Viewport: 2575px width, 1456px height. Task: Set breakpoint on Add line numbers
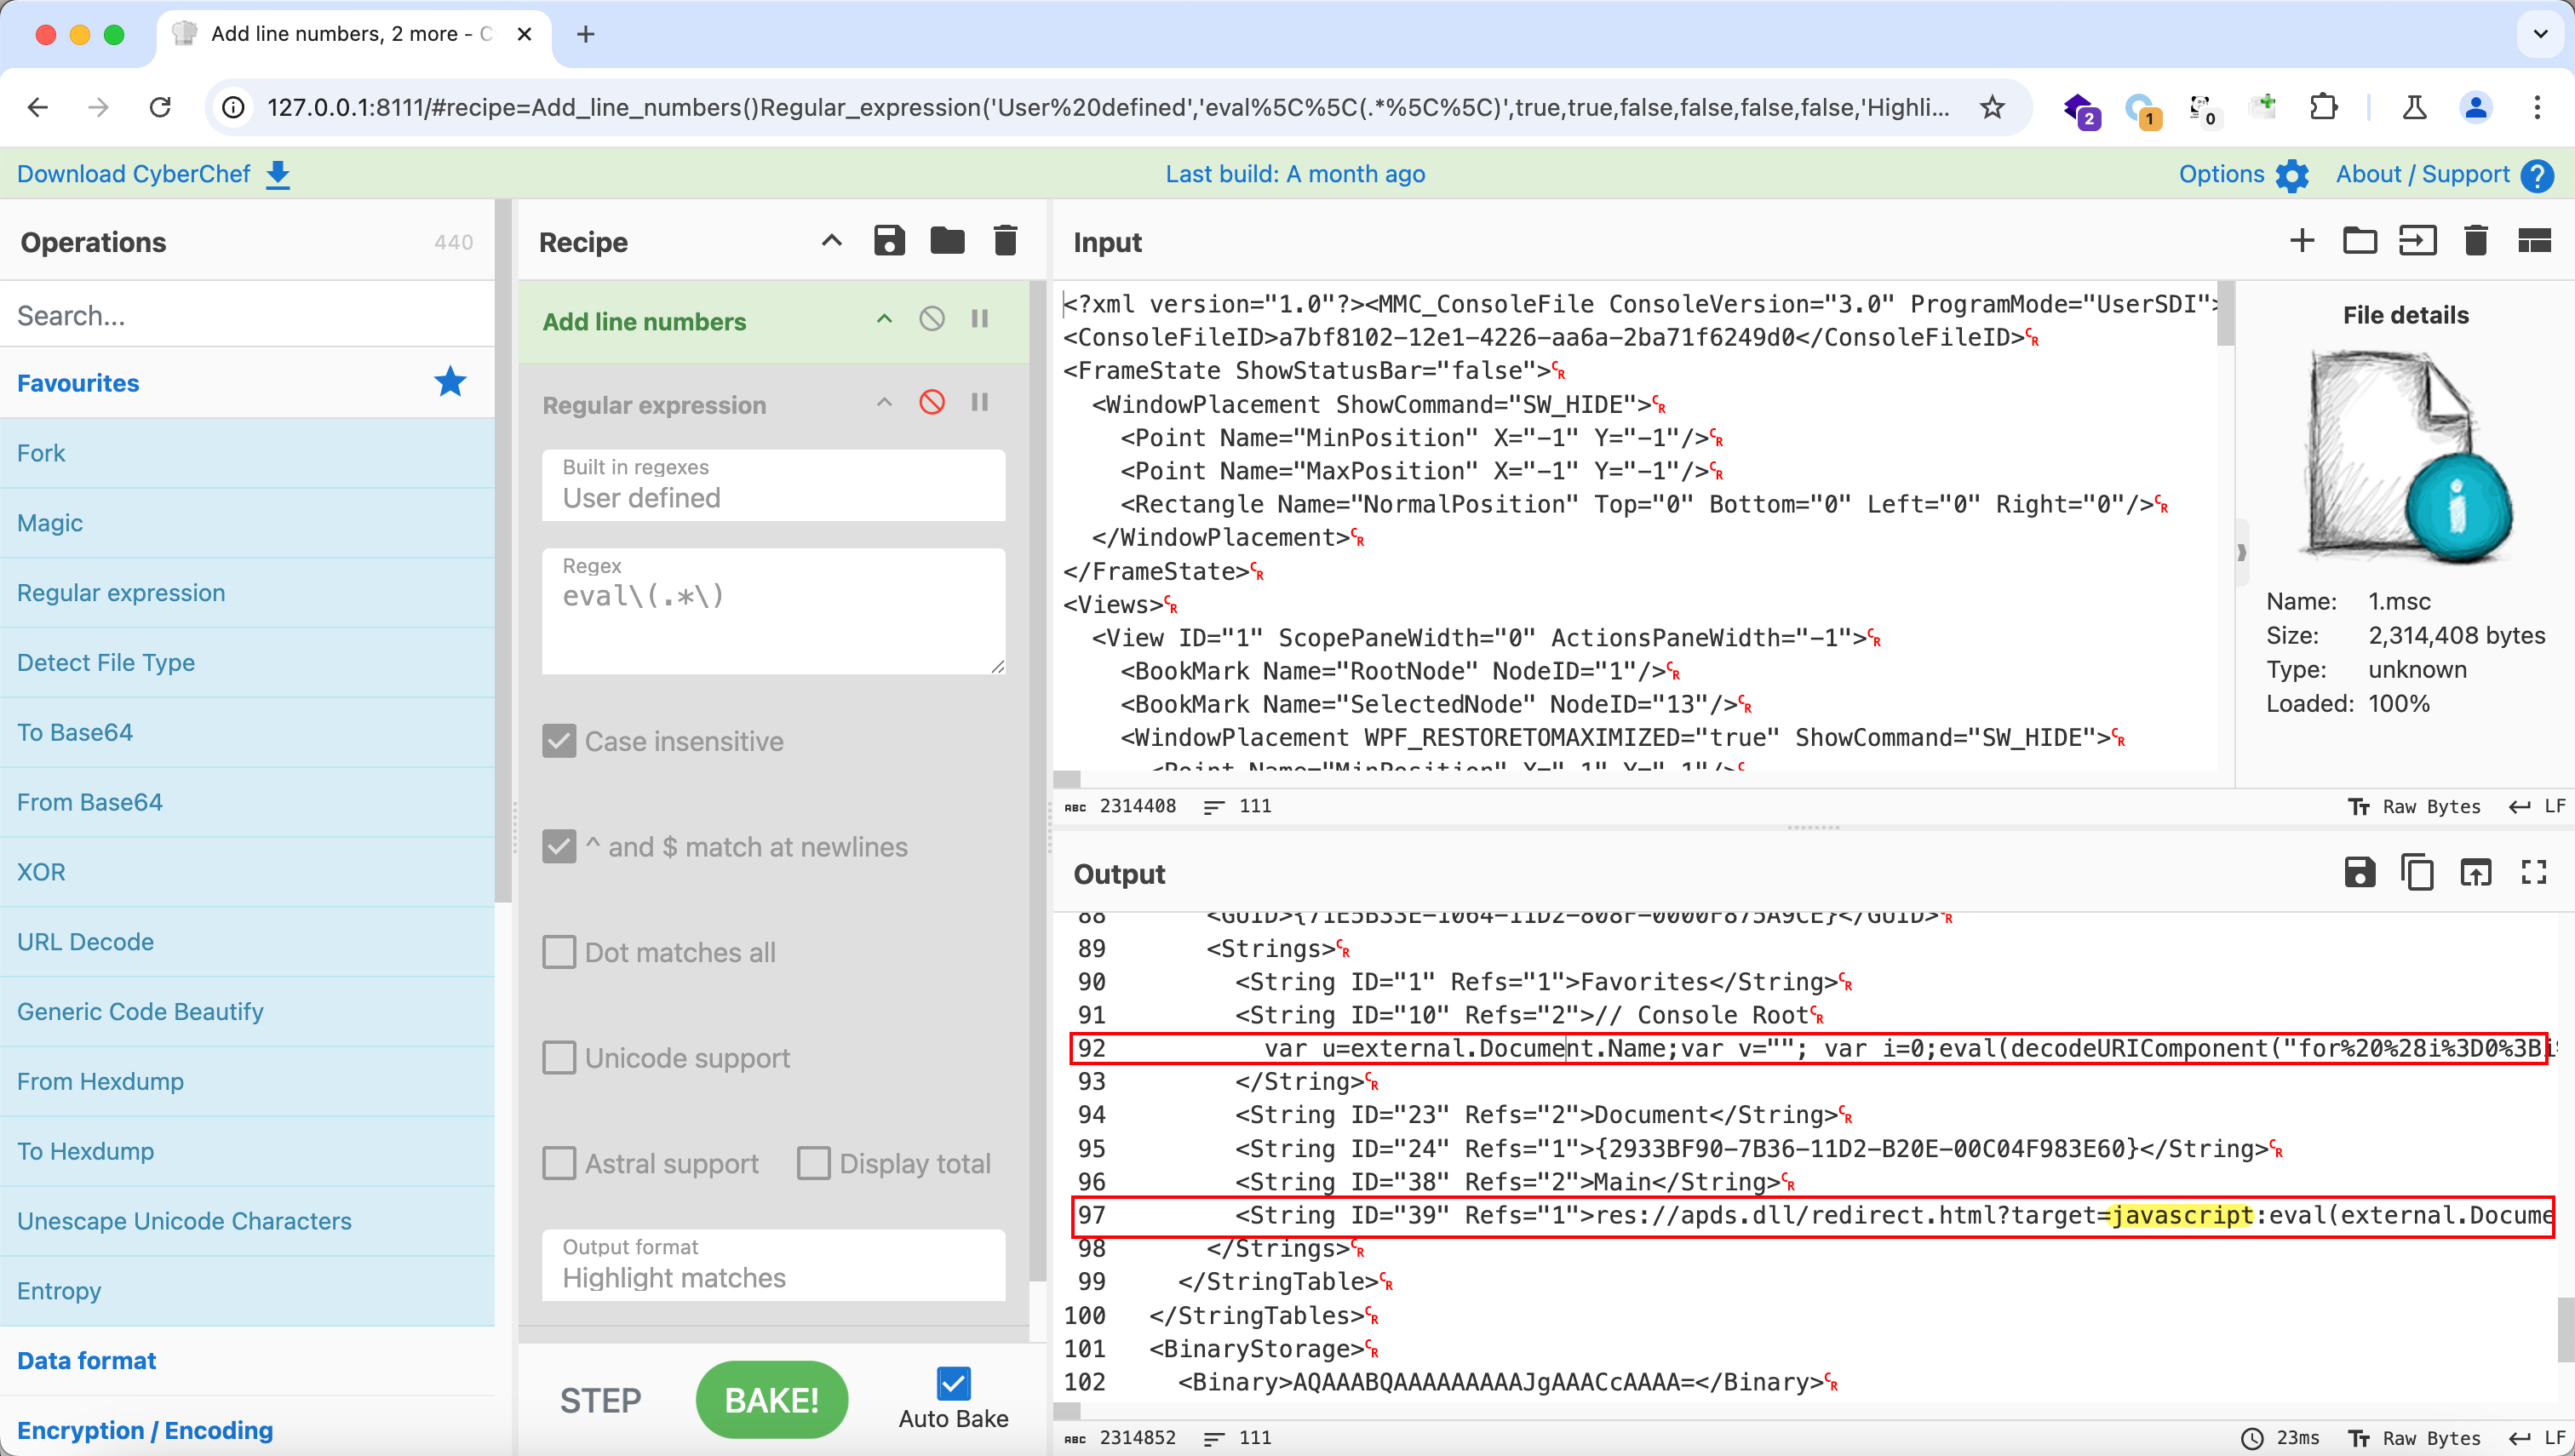tap(980, 319)
